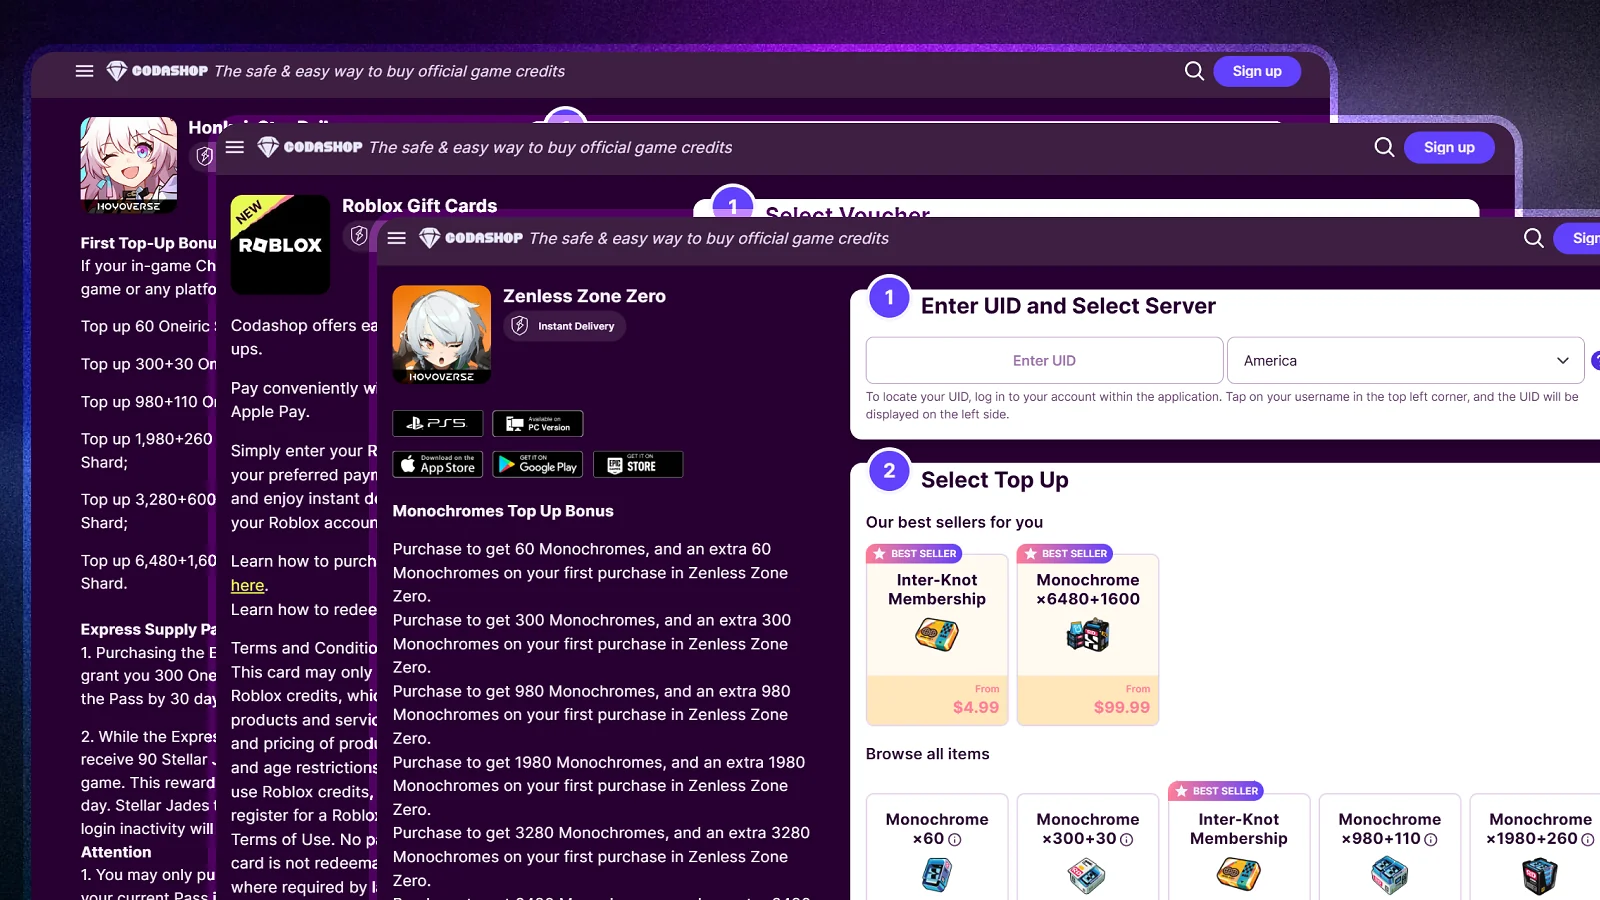Open hamburger menu in Roblox Gift Cards window
The image size is (1600, 900).
[235, 147]
